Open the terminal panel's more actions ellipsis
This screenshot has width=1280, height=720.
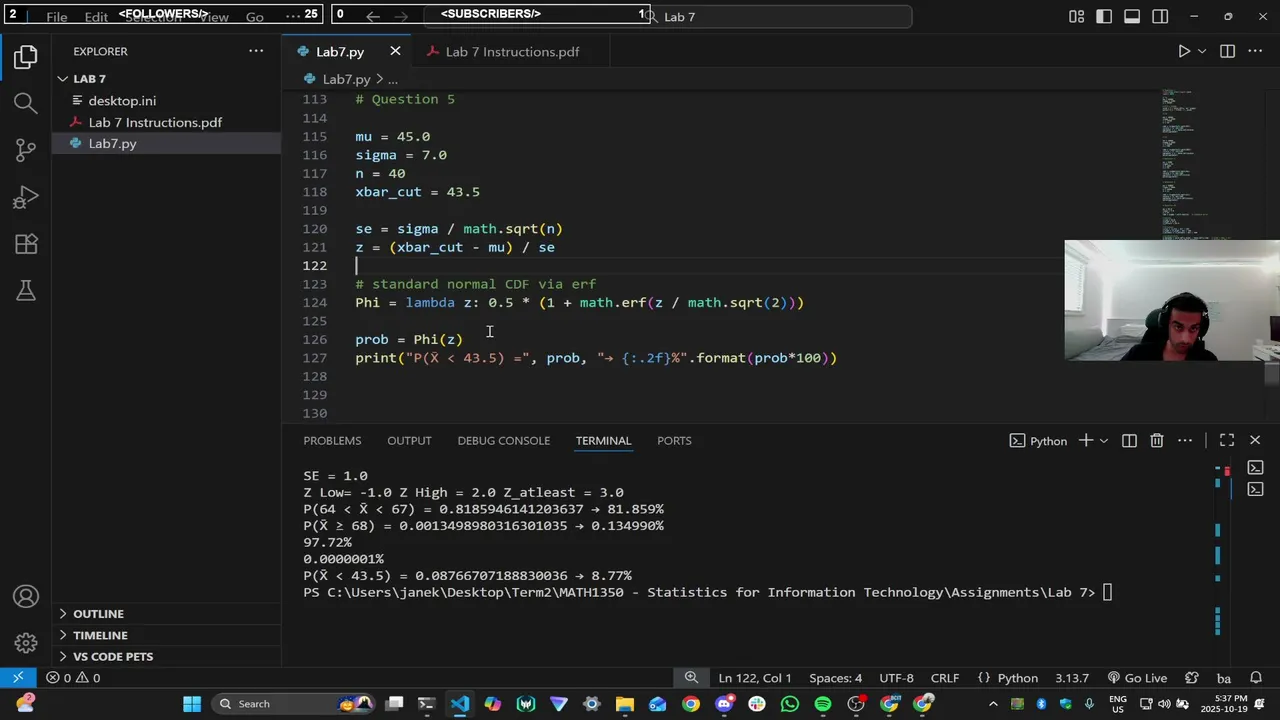[x=1185, y=440]
